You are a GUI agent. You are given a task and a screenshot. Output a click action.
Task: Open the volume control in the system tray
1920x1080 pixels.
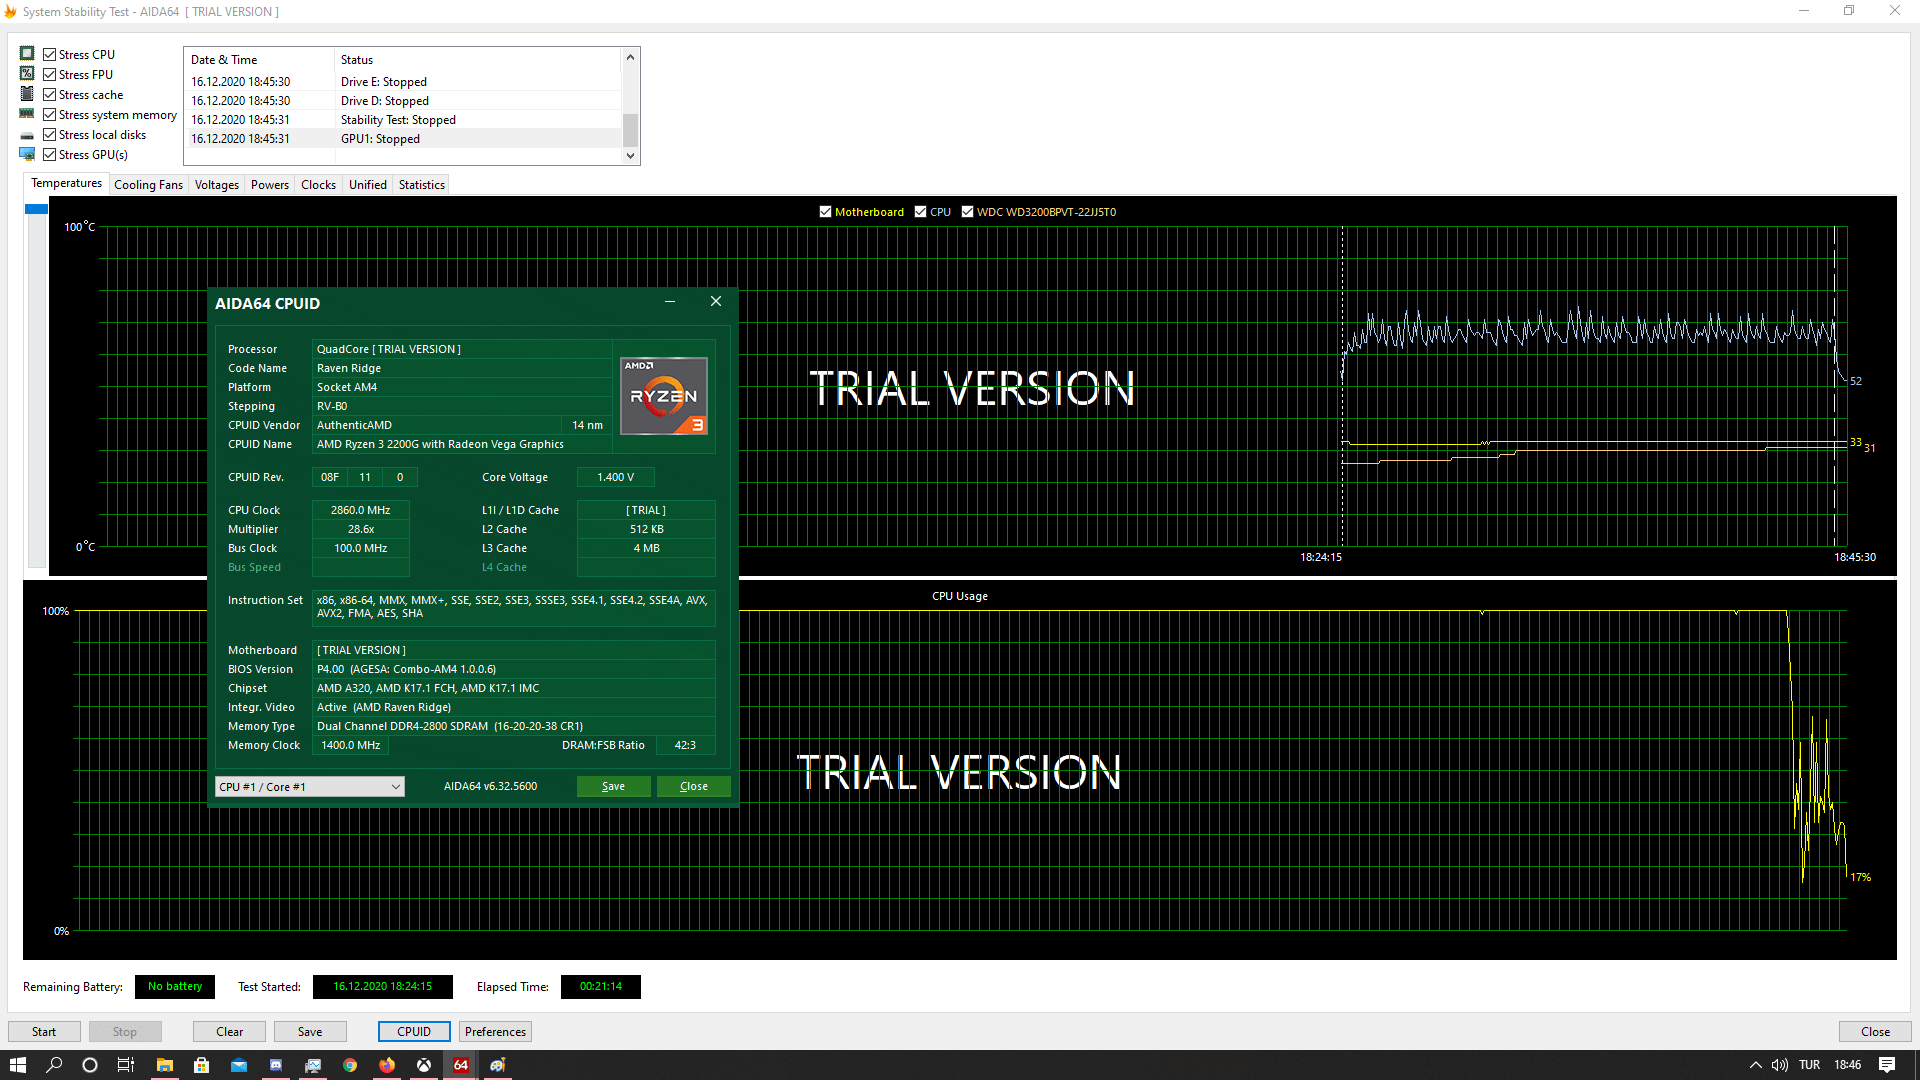(1780, 1065)
